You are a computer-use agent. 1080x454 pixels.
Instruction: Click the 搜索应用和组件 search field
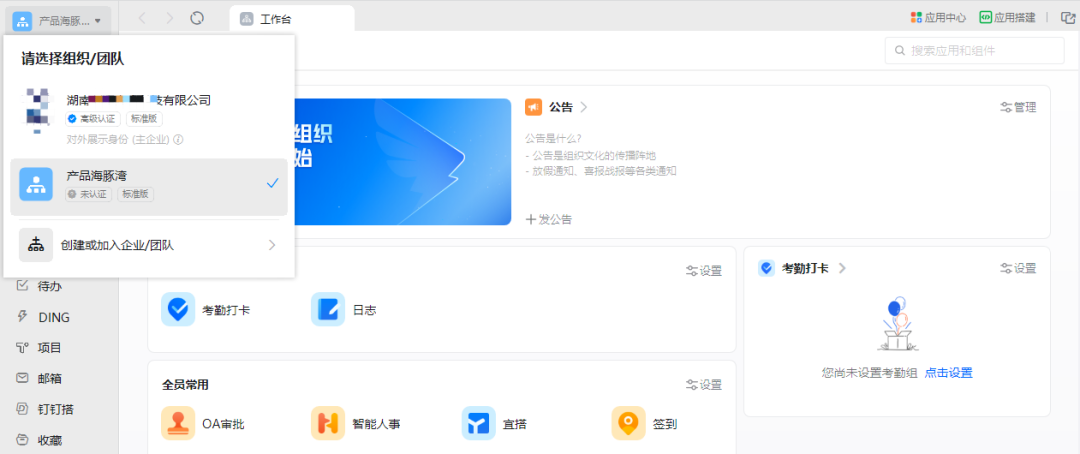pyautogui.click(x=975, y=51)
